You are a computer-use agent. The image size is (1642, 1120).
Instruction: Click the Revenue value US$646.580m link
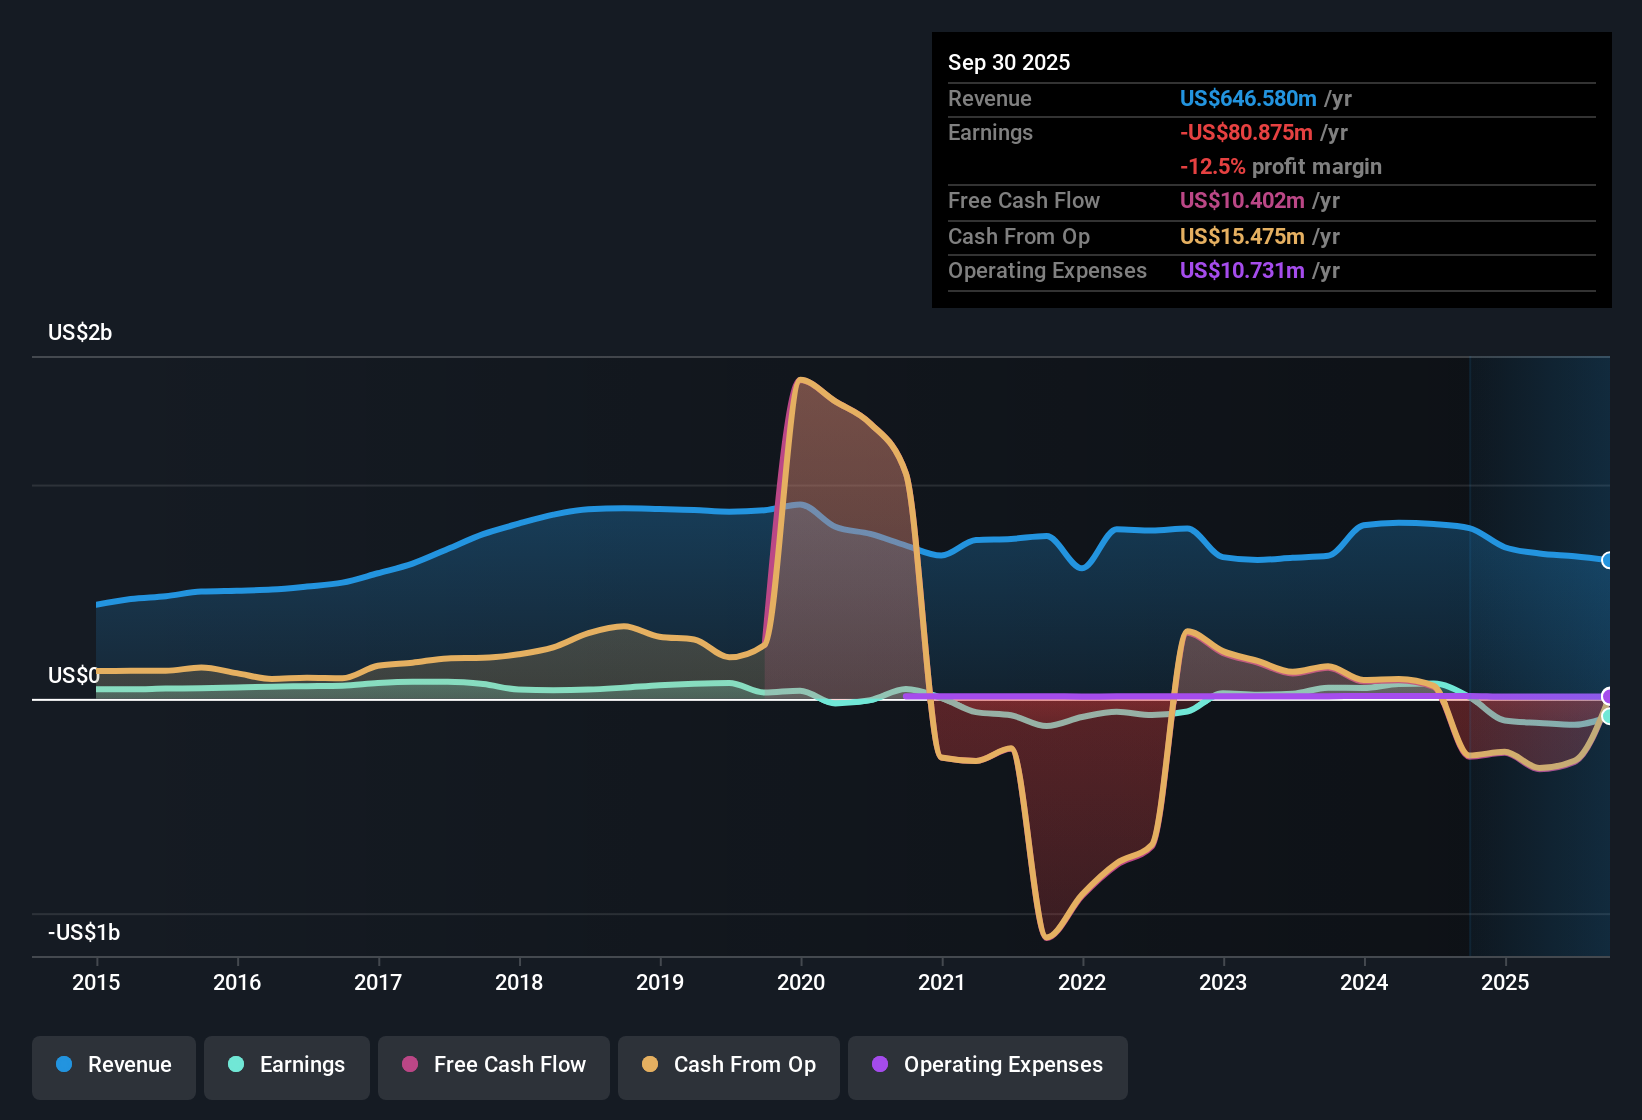(1248, 99)
